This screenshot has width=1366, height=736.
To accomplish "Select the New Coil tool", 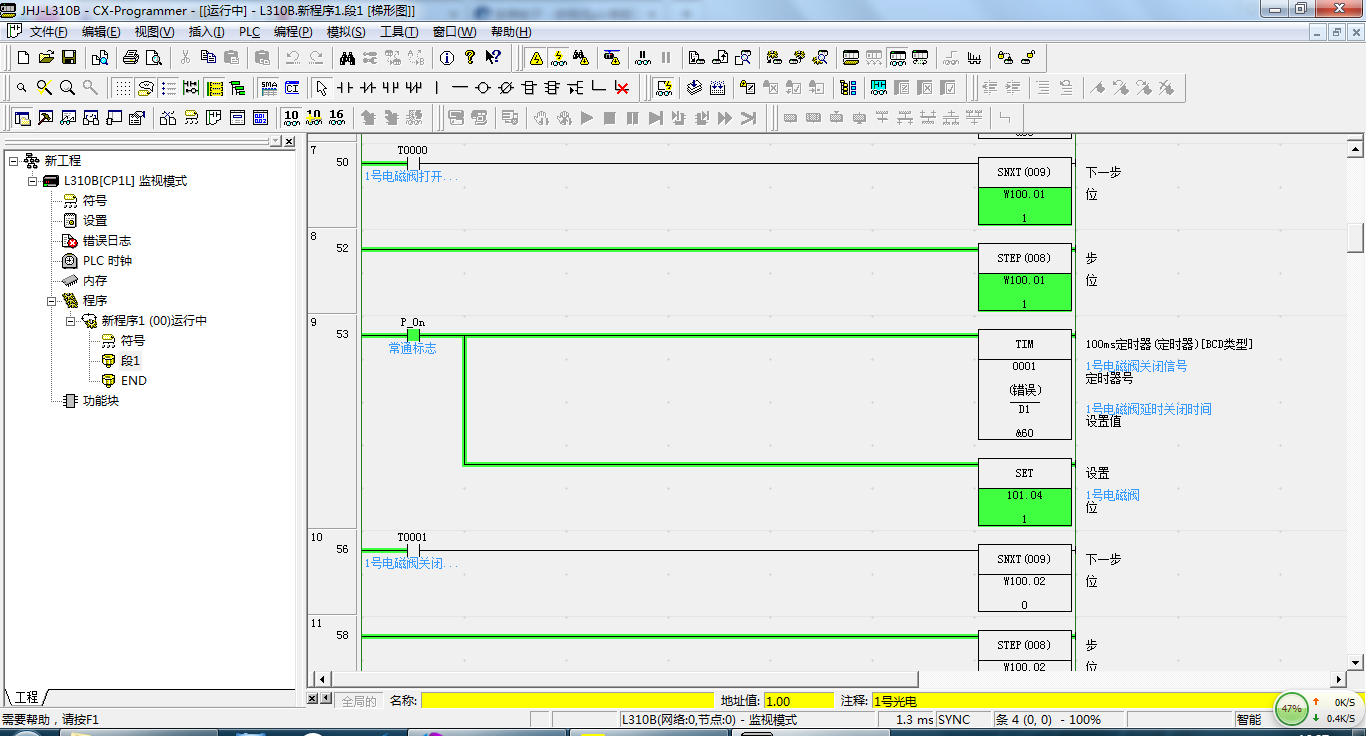I will tap(482, 88).
